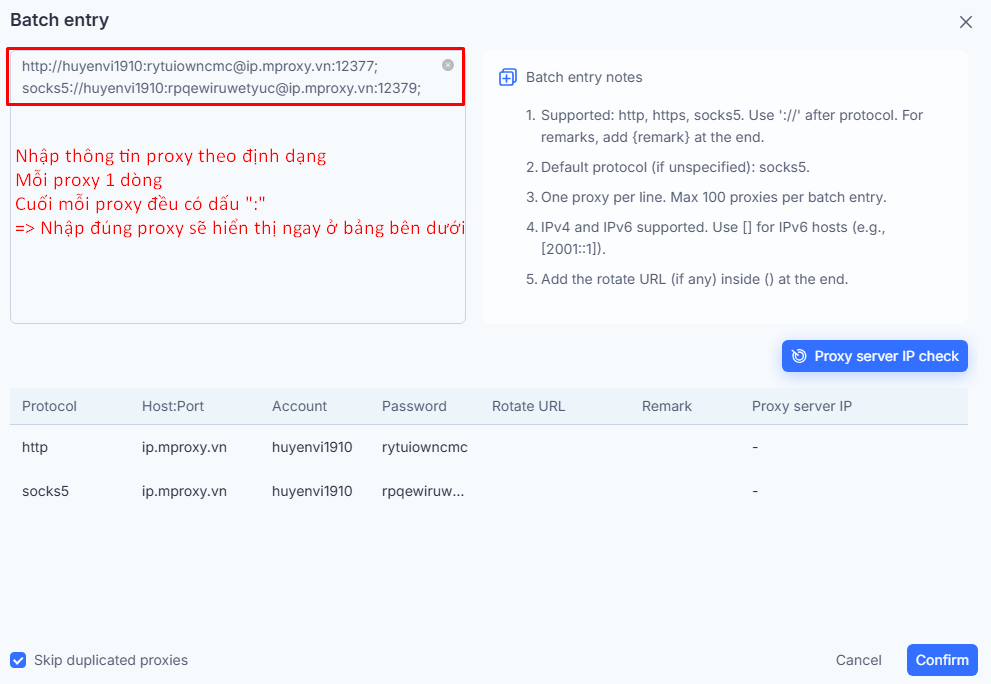Run the Proxy server IP check
991x684 pixels.
click(x=874, y=356)
